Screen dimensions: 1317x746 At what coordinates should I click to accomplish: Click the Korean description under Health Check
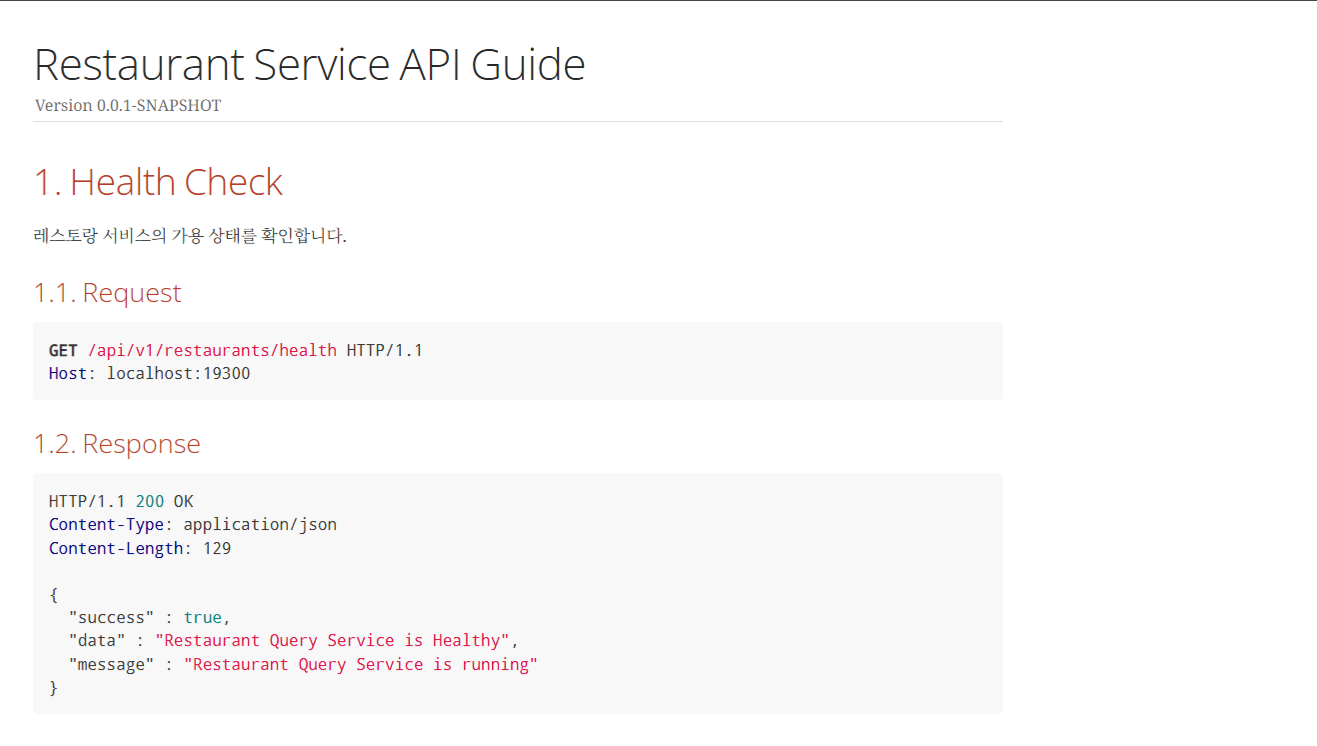pos(190,236)
